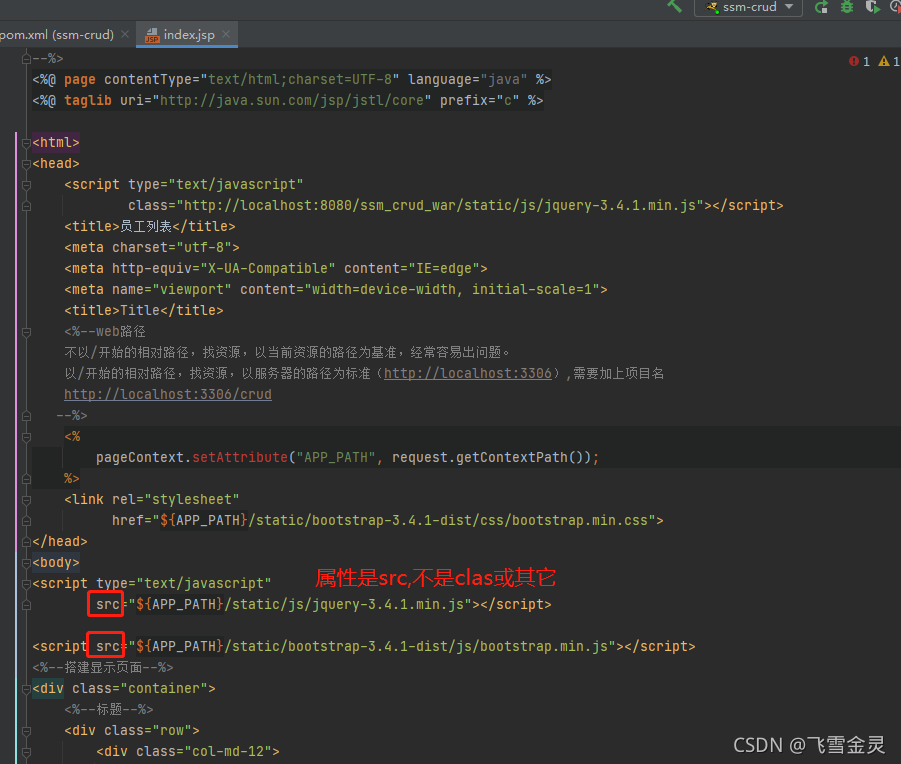Collapse the <head> tag fold marker
The width and height of the screenshot is (901, 764).
tap(26, 164)
